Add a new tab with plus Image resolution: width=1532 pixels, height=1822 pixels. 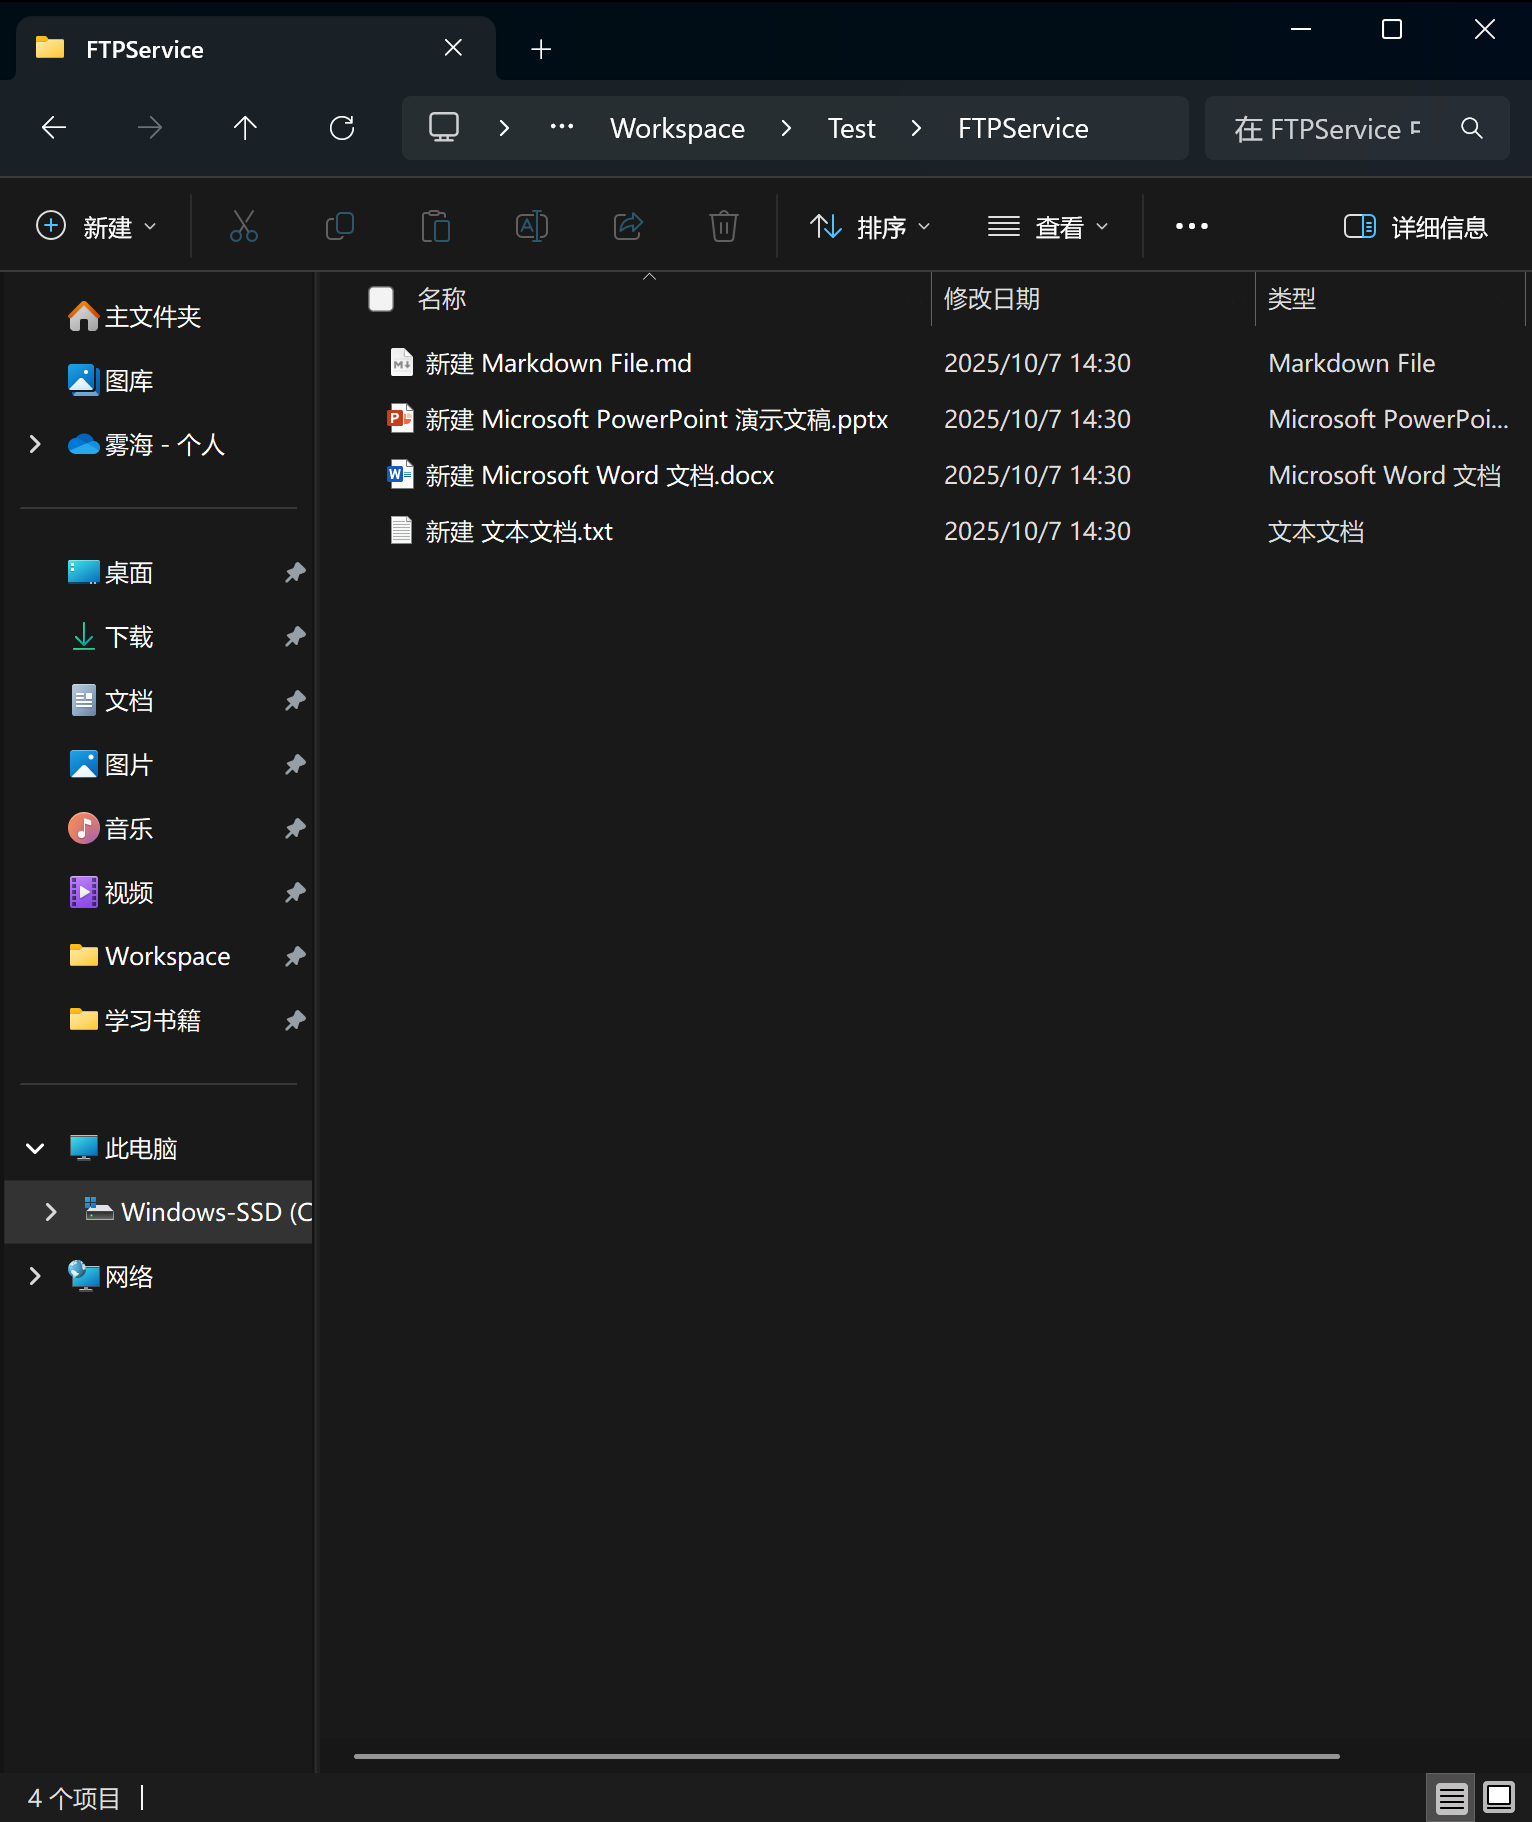pyautogui.click(x=541, y=49)
